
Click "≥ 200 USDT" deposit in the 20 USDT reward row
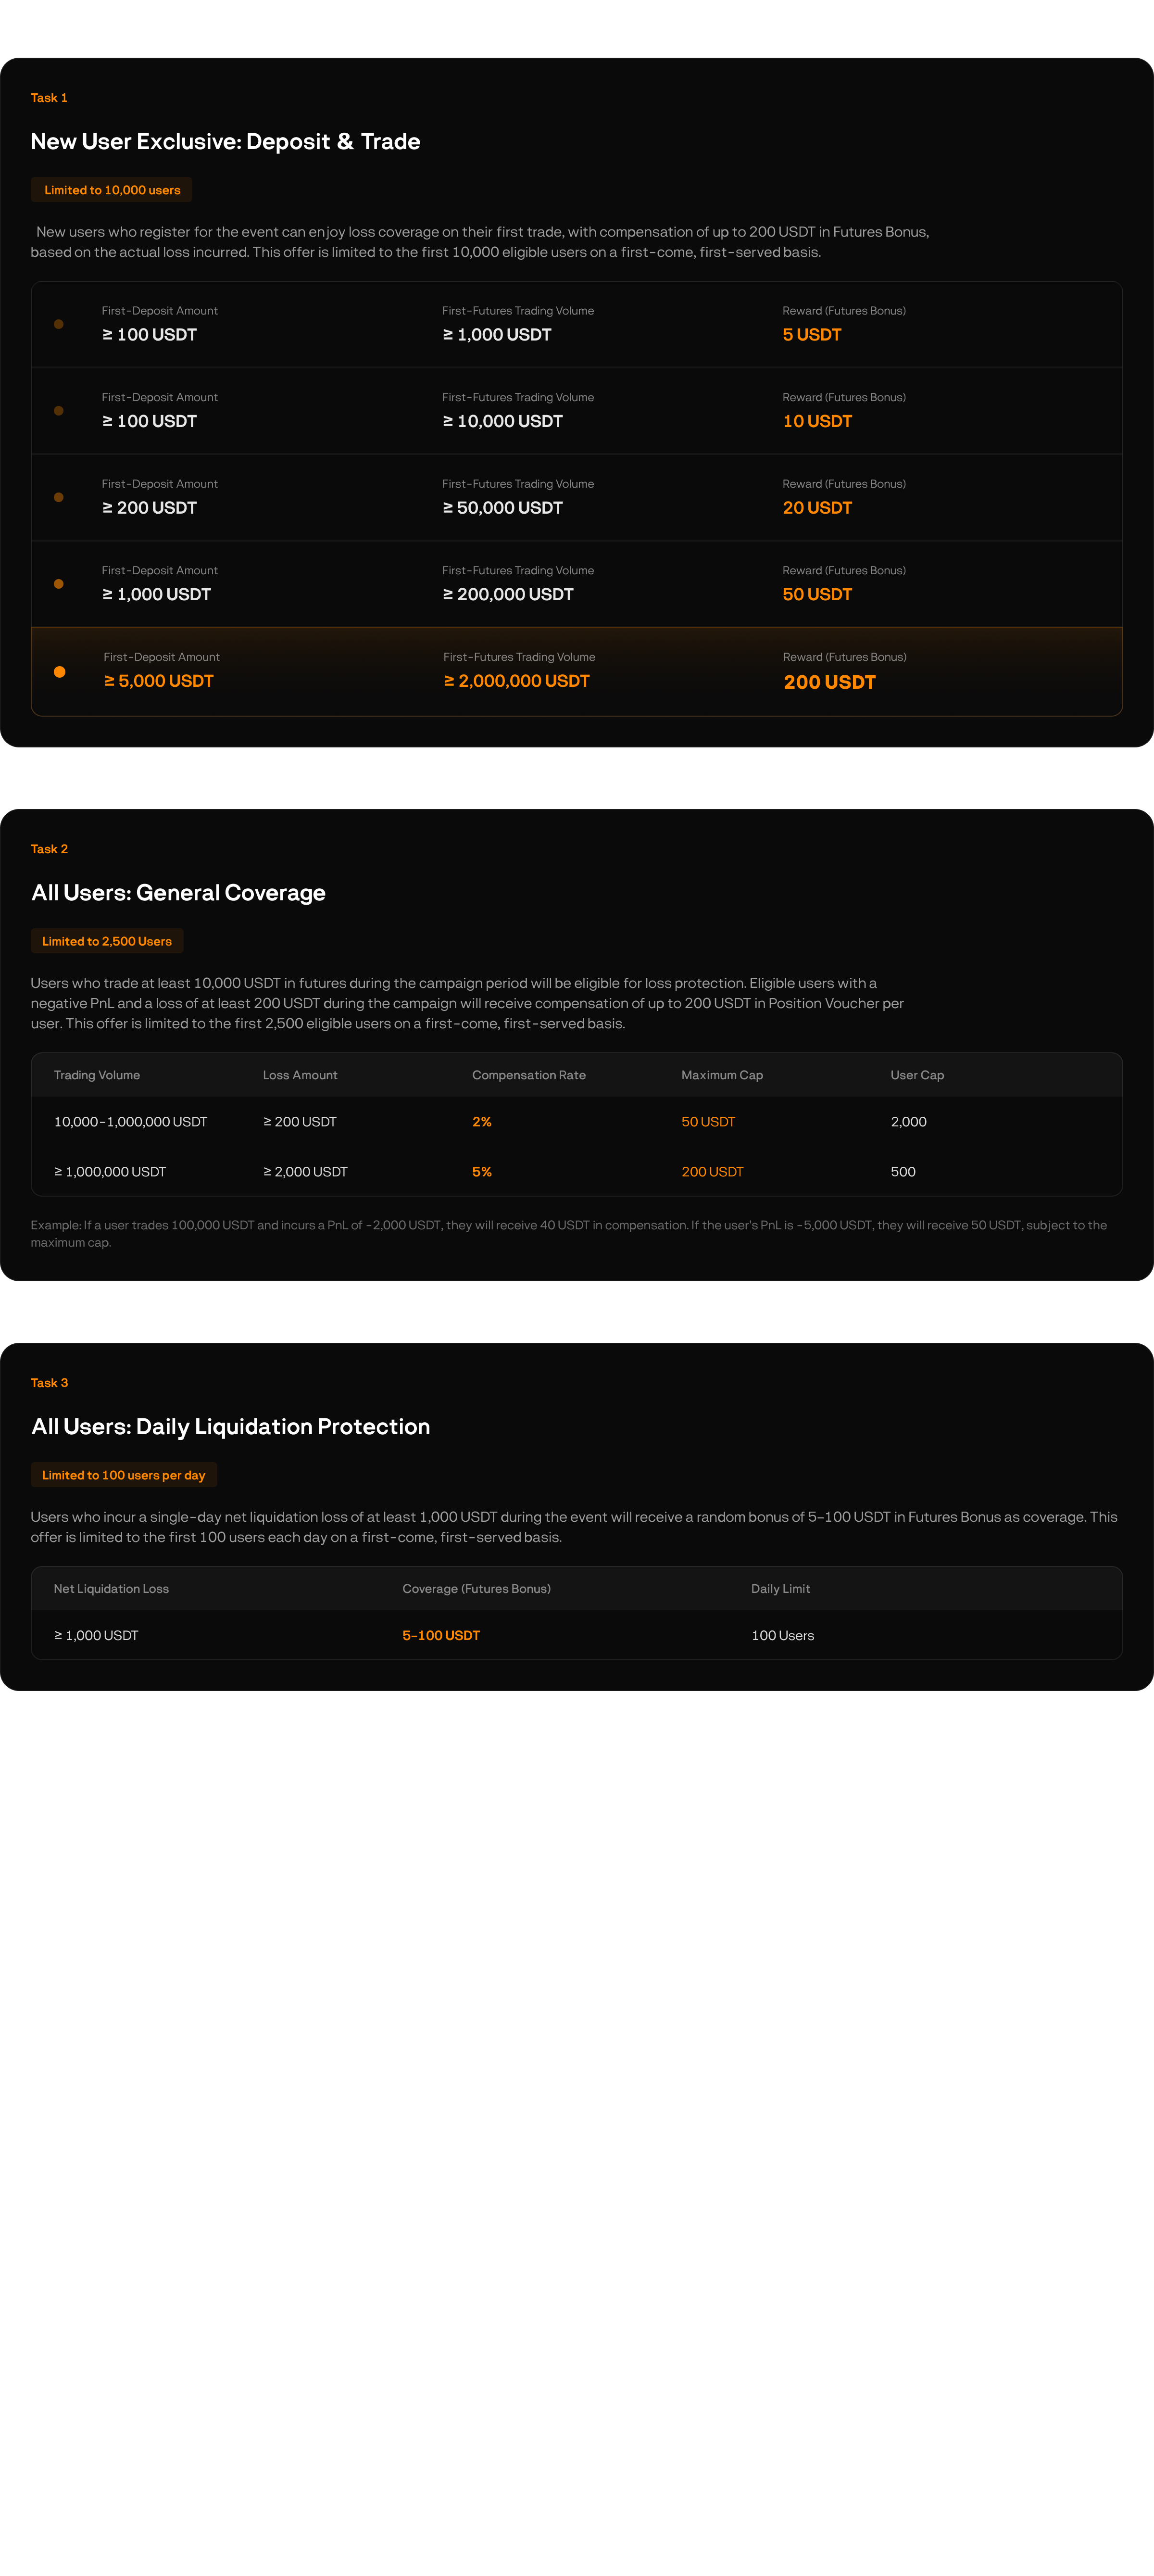149,508
